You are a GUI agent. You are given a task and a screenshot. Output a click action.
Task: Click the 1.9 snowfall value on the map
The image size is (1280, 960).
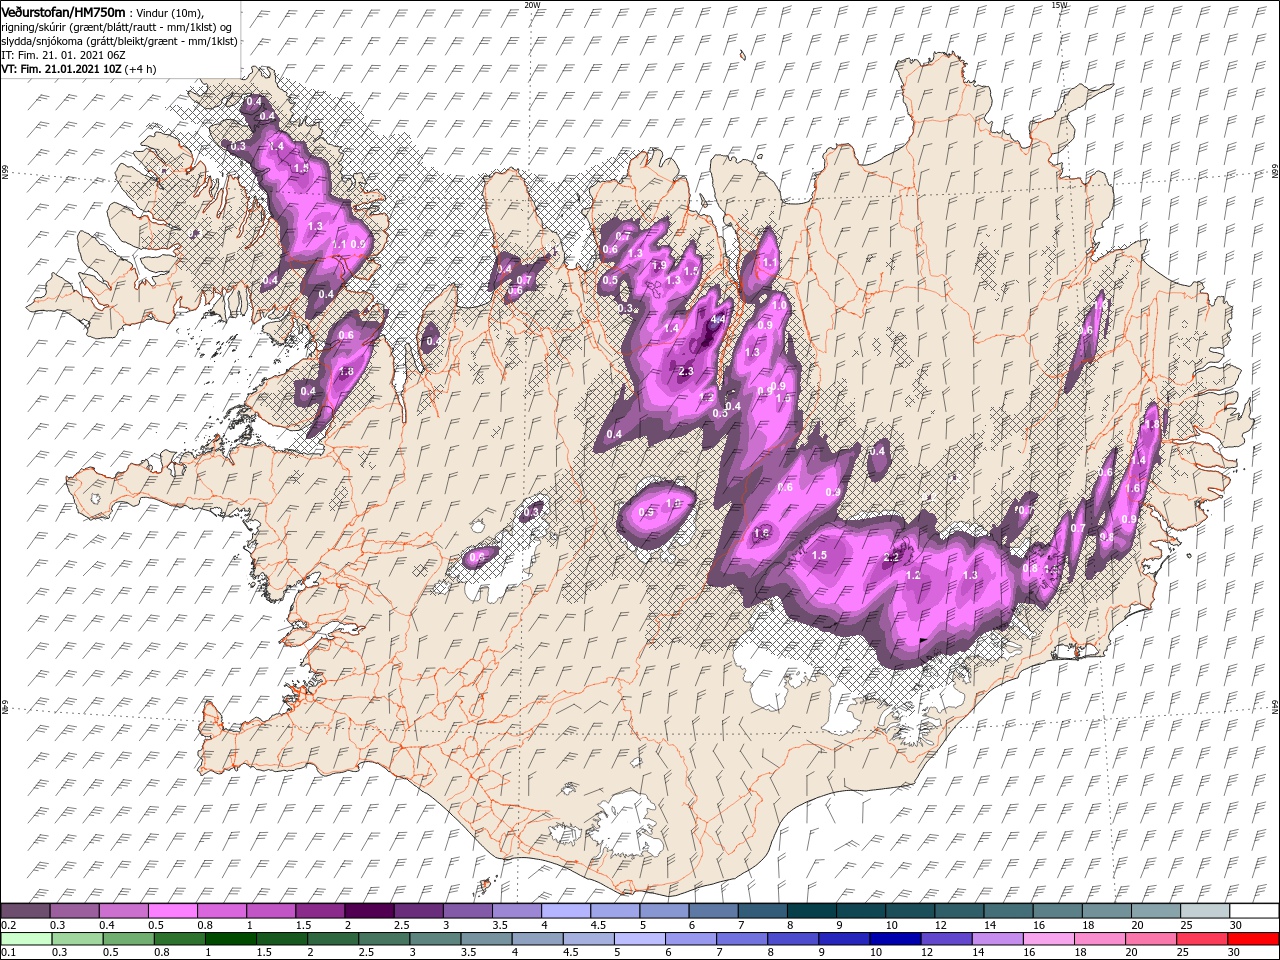tap(659, 266)
